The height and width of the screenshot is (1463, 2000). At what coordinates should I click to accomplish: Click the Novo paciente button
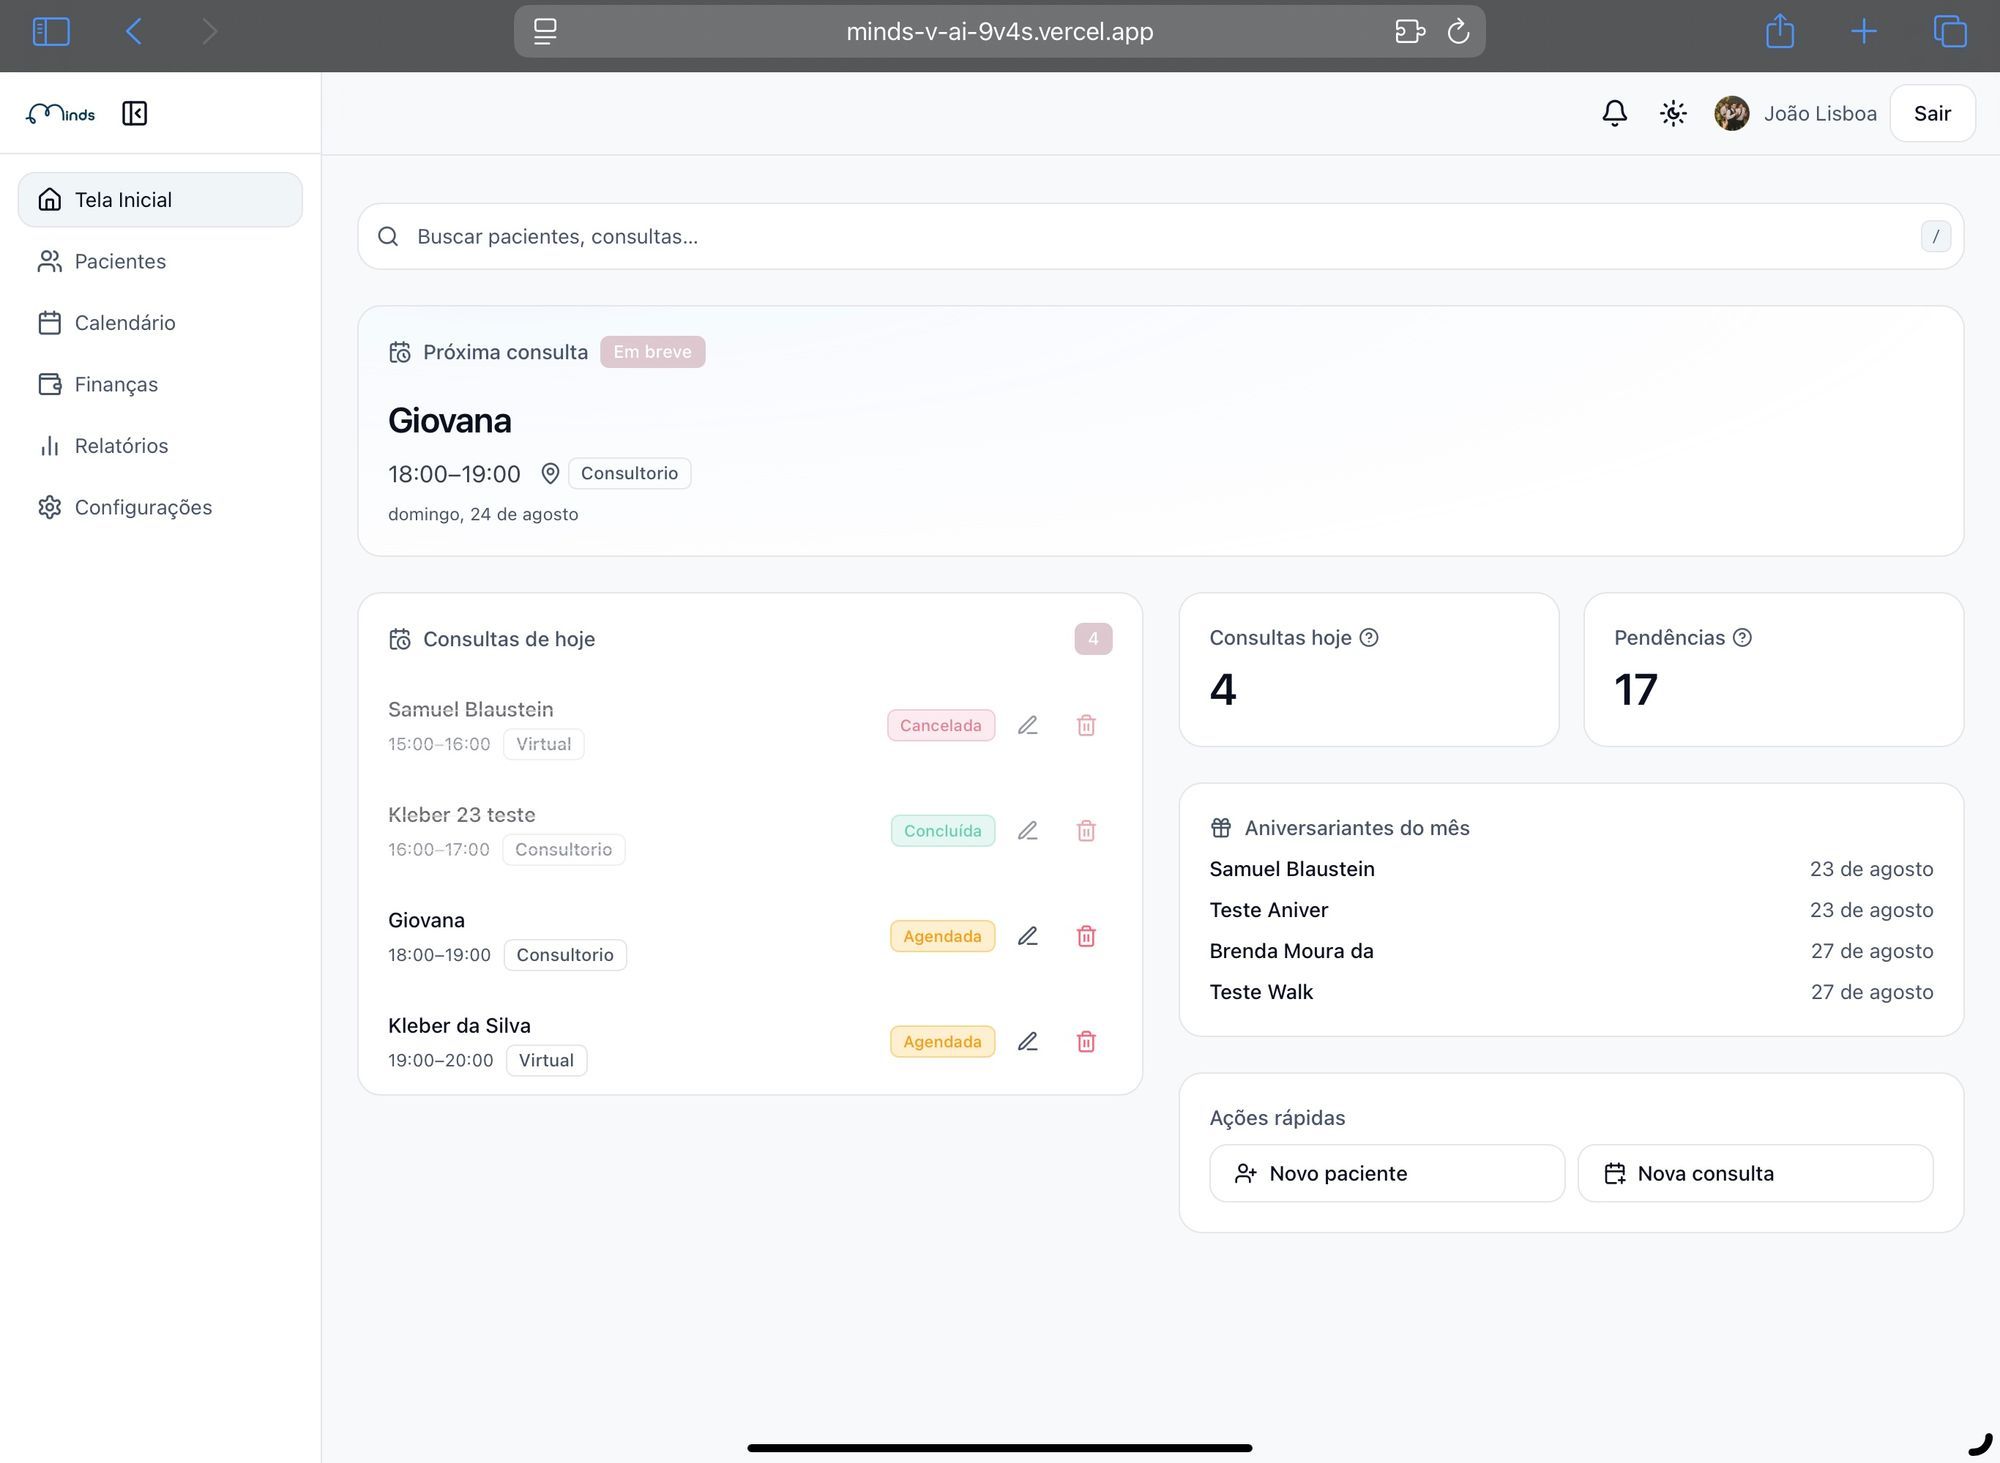tap(1386, 1173)
